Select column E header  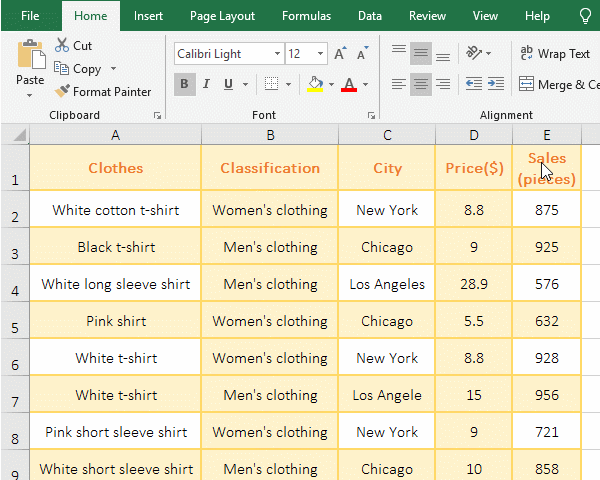[x=547, y=135]
